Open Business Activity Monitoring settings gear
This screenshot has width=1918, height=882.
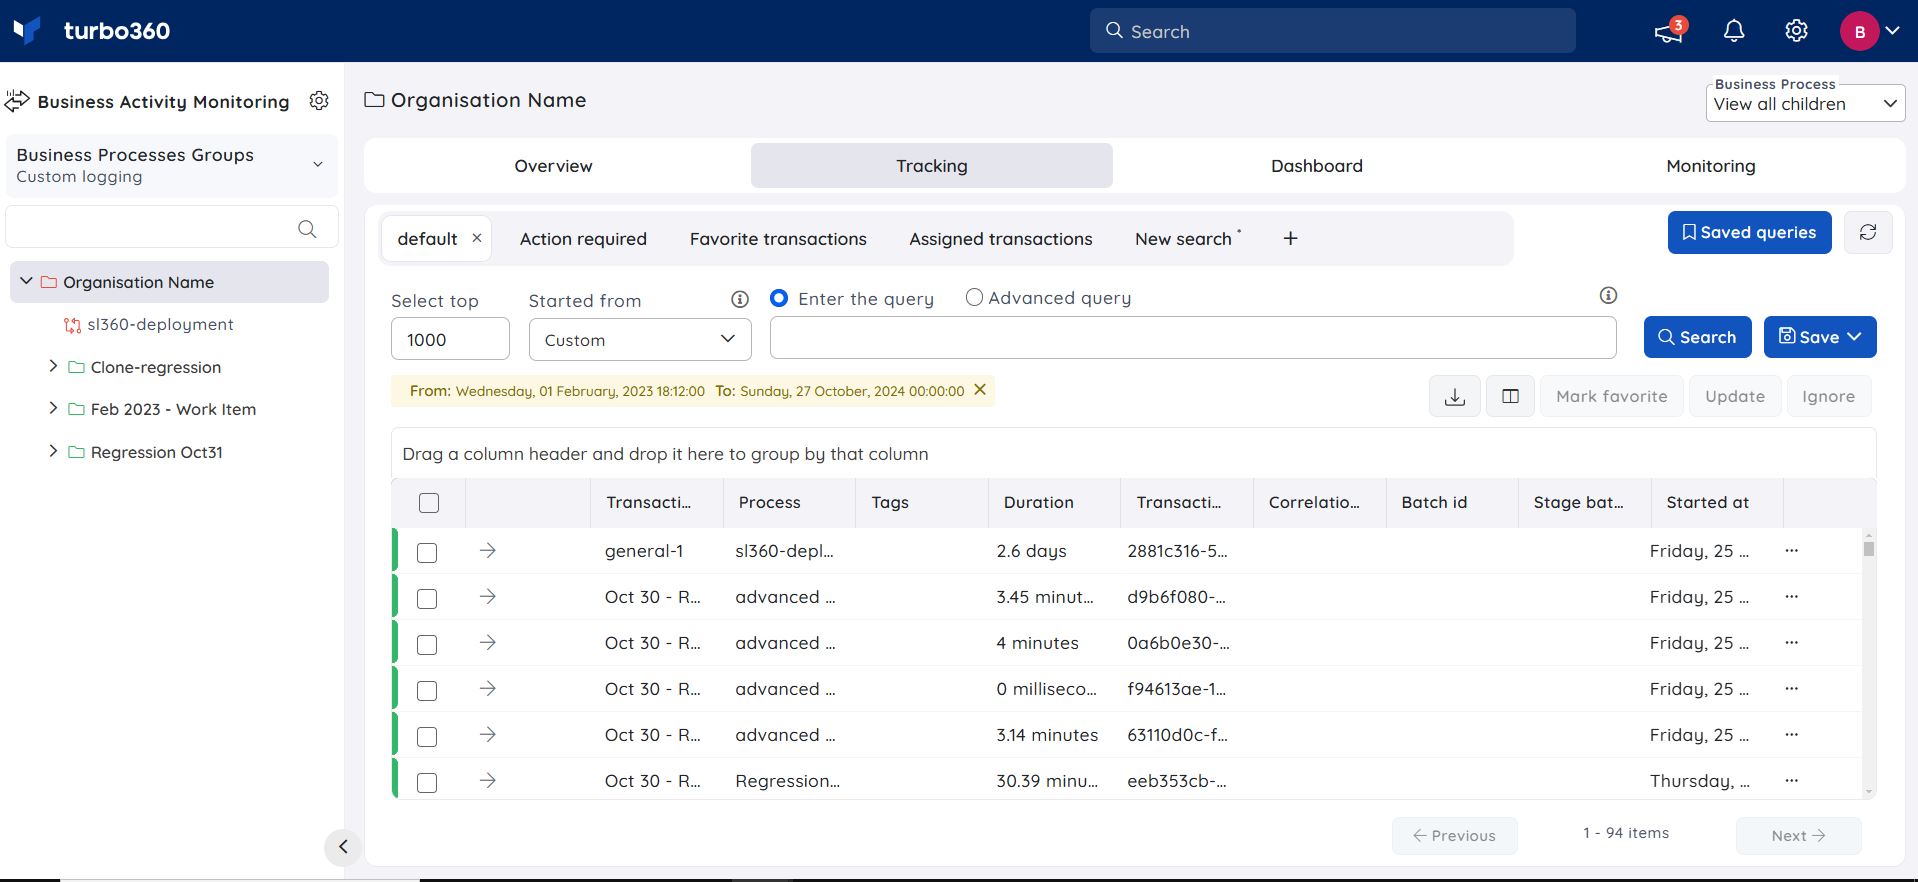[319, 100]
